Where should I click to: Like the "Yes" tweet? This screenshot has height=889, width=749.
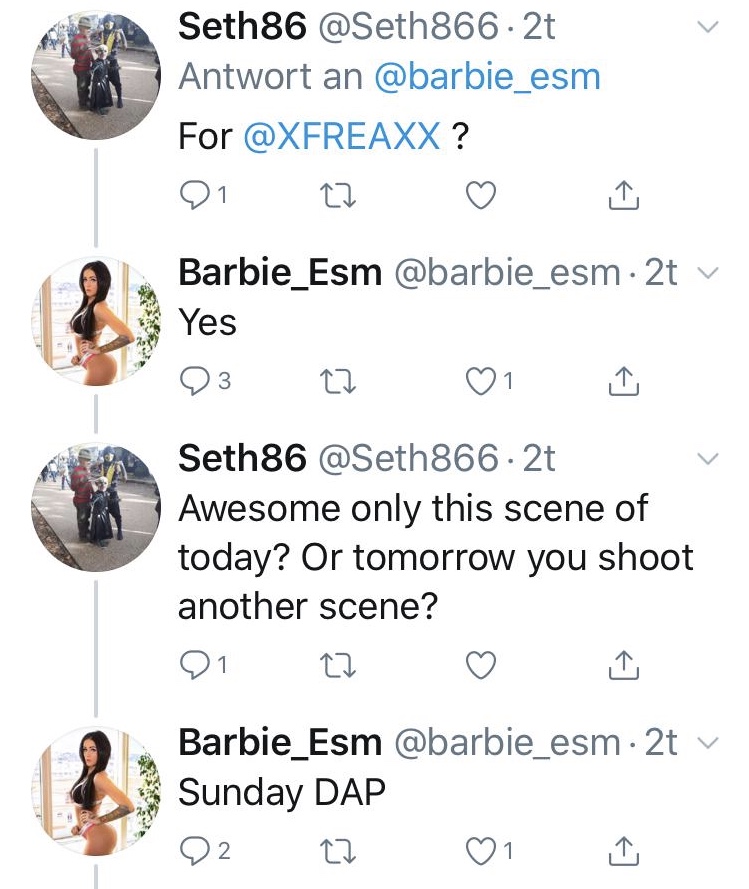click(481, 380)
